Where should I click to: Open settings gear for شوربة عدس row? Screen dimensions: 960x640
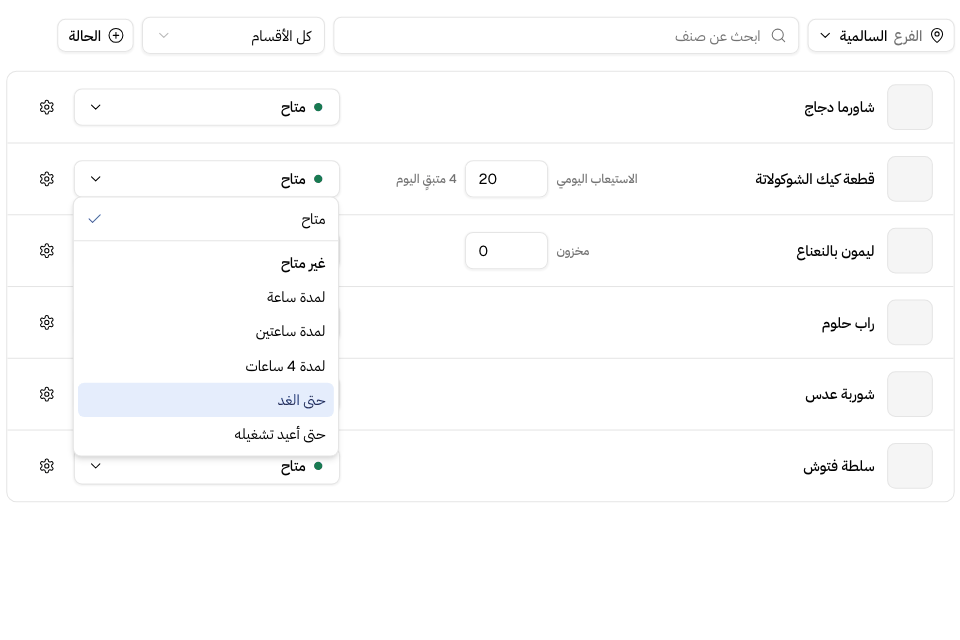(47, 394)
